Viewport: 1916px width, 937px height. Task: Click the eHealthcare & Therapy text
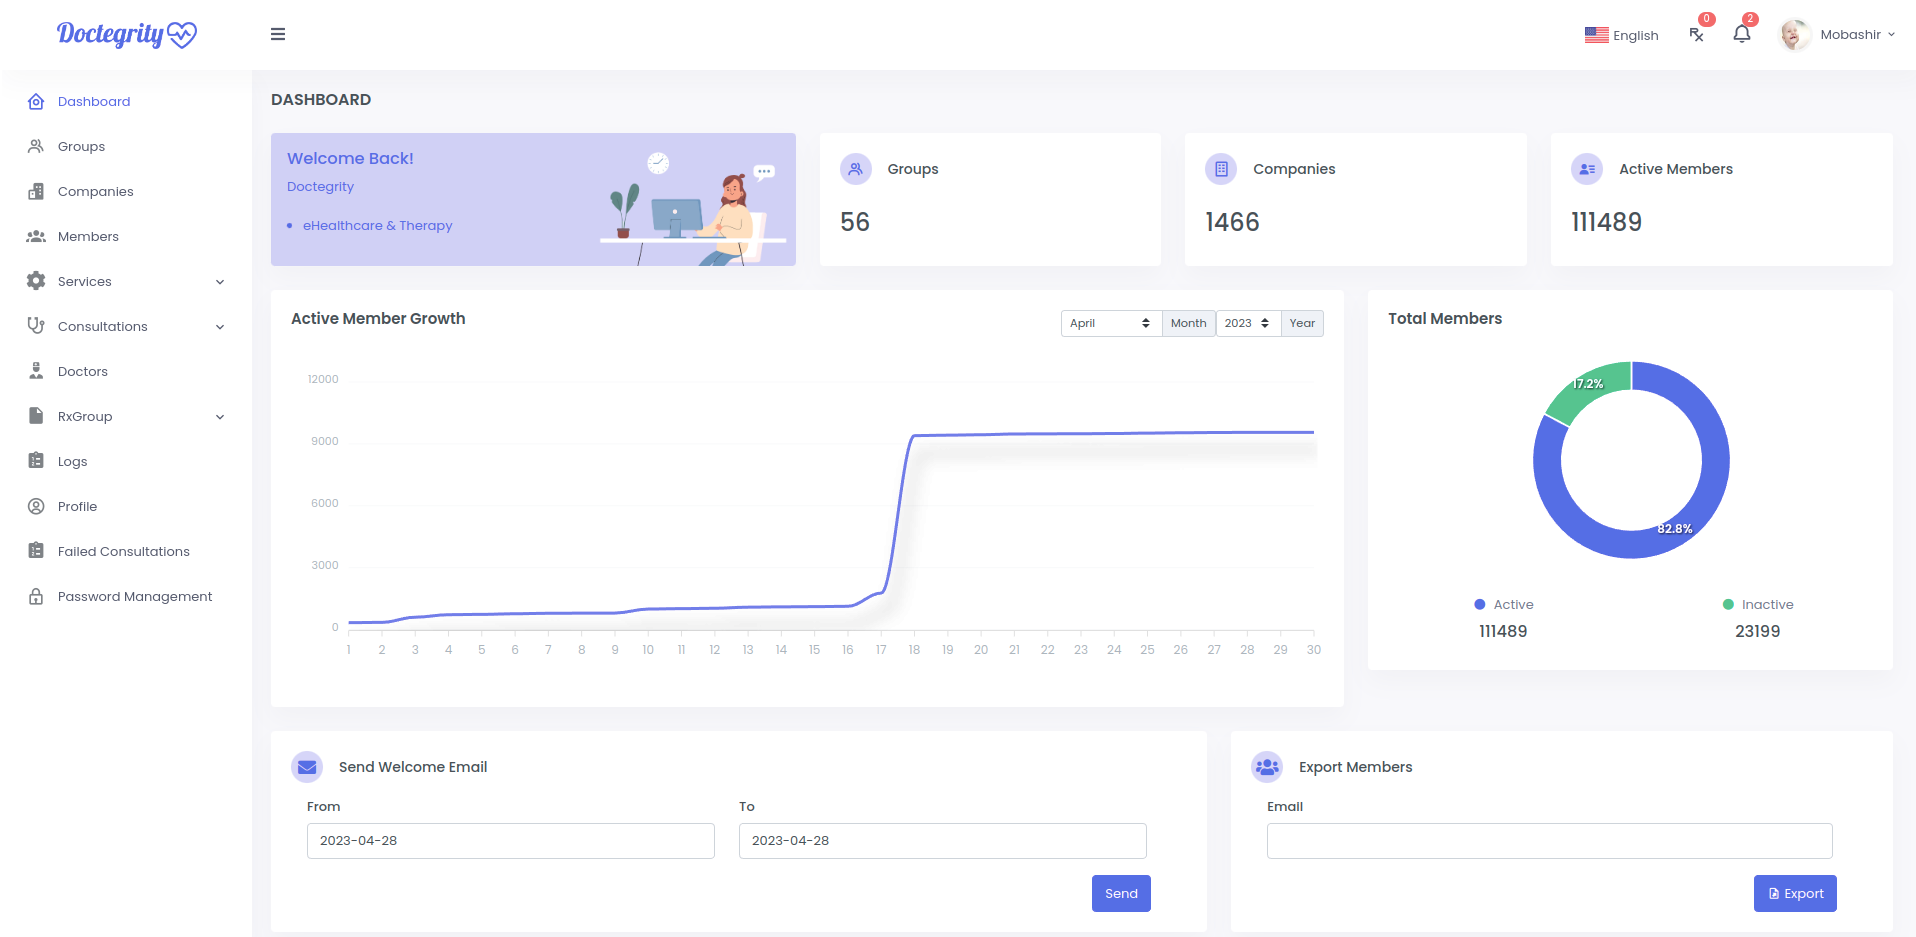tap(377, 226)
